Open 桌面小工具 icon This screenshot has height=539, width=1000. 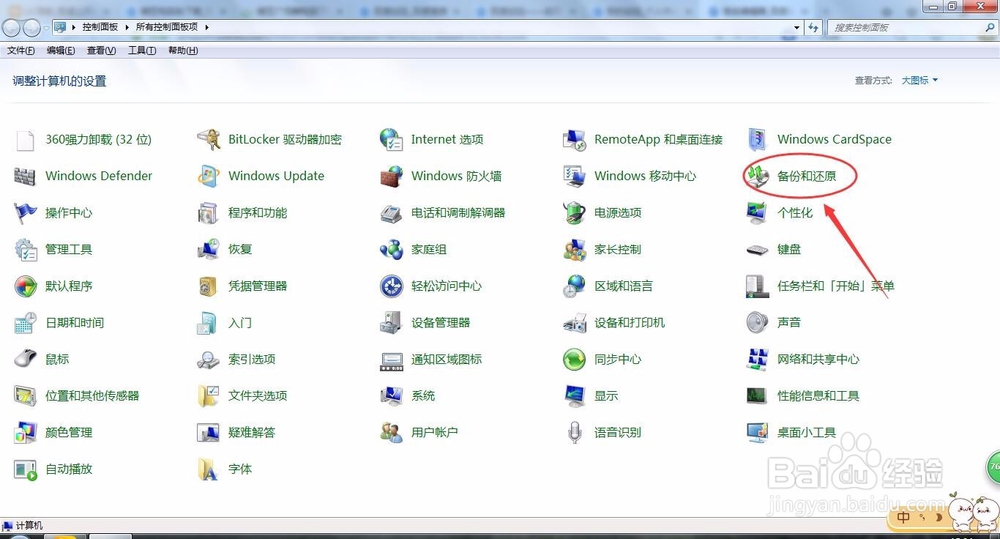[757, 432]
